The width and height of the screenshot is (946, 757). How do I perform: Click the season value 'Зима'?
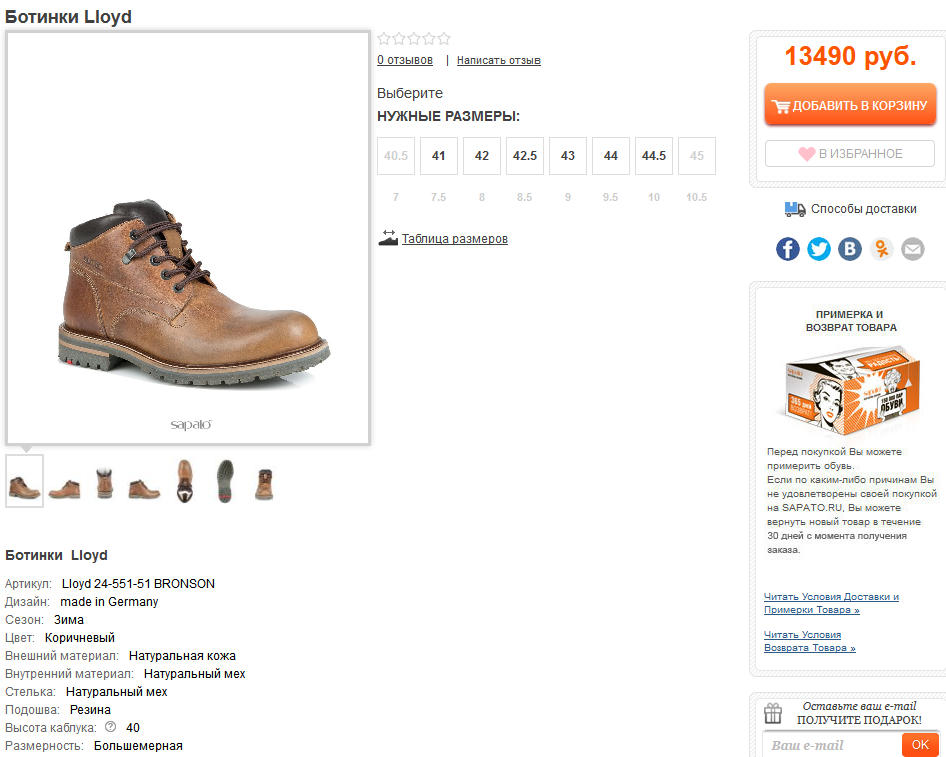69,619
